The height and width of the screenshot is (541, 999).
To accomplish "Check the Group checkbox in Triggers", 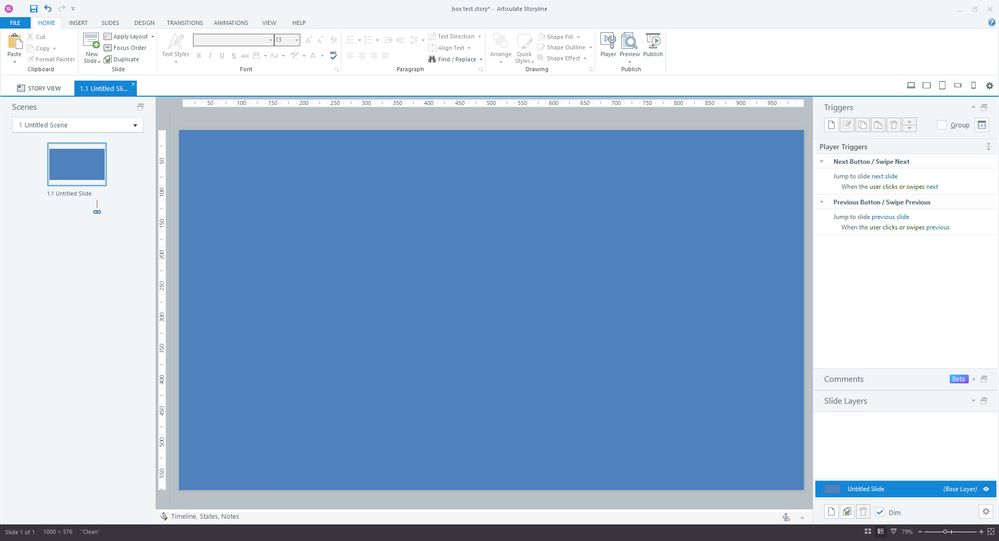I will [942, 125].
